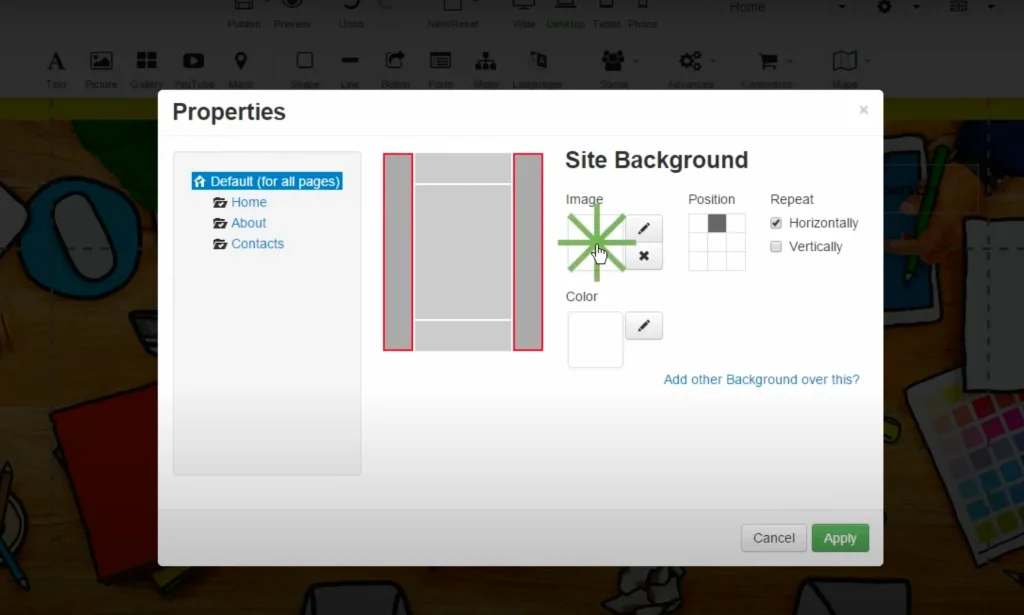Set position to middle-left grid cell
The width and height of the screenshot is (1024, 615).
698,242
